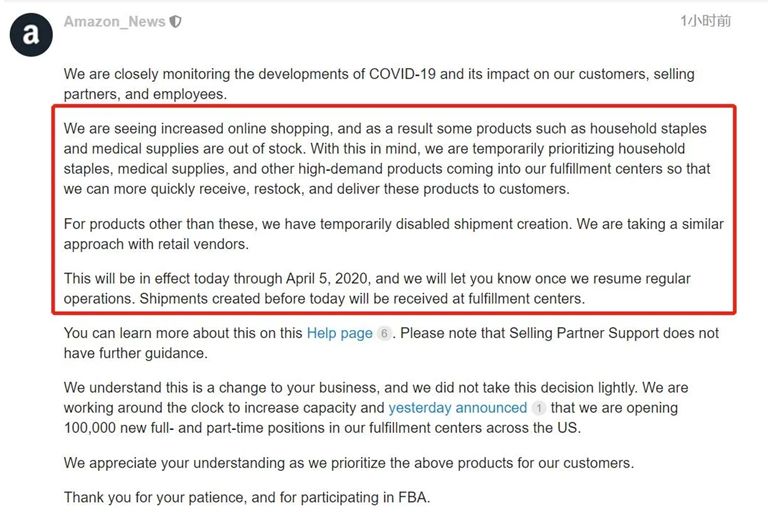Open the "Help page" link
Viewport: 768px width, 532px height.
click(x=339, y=333)
